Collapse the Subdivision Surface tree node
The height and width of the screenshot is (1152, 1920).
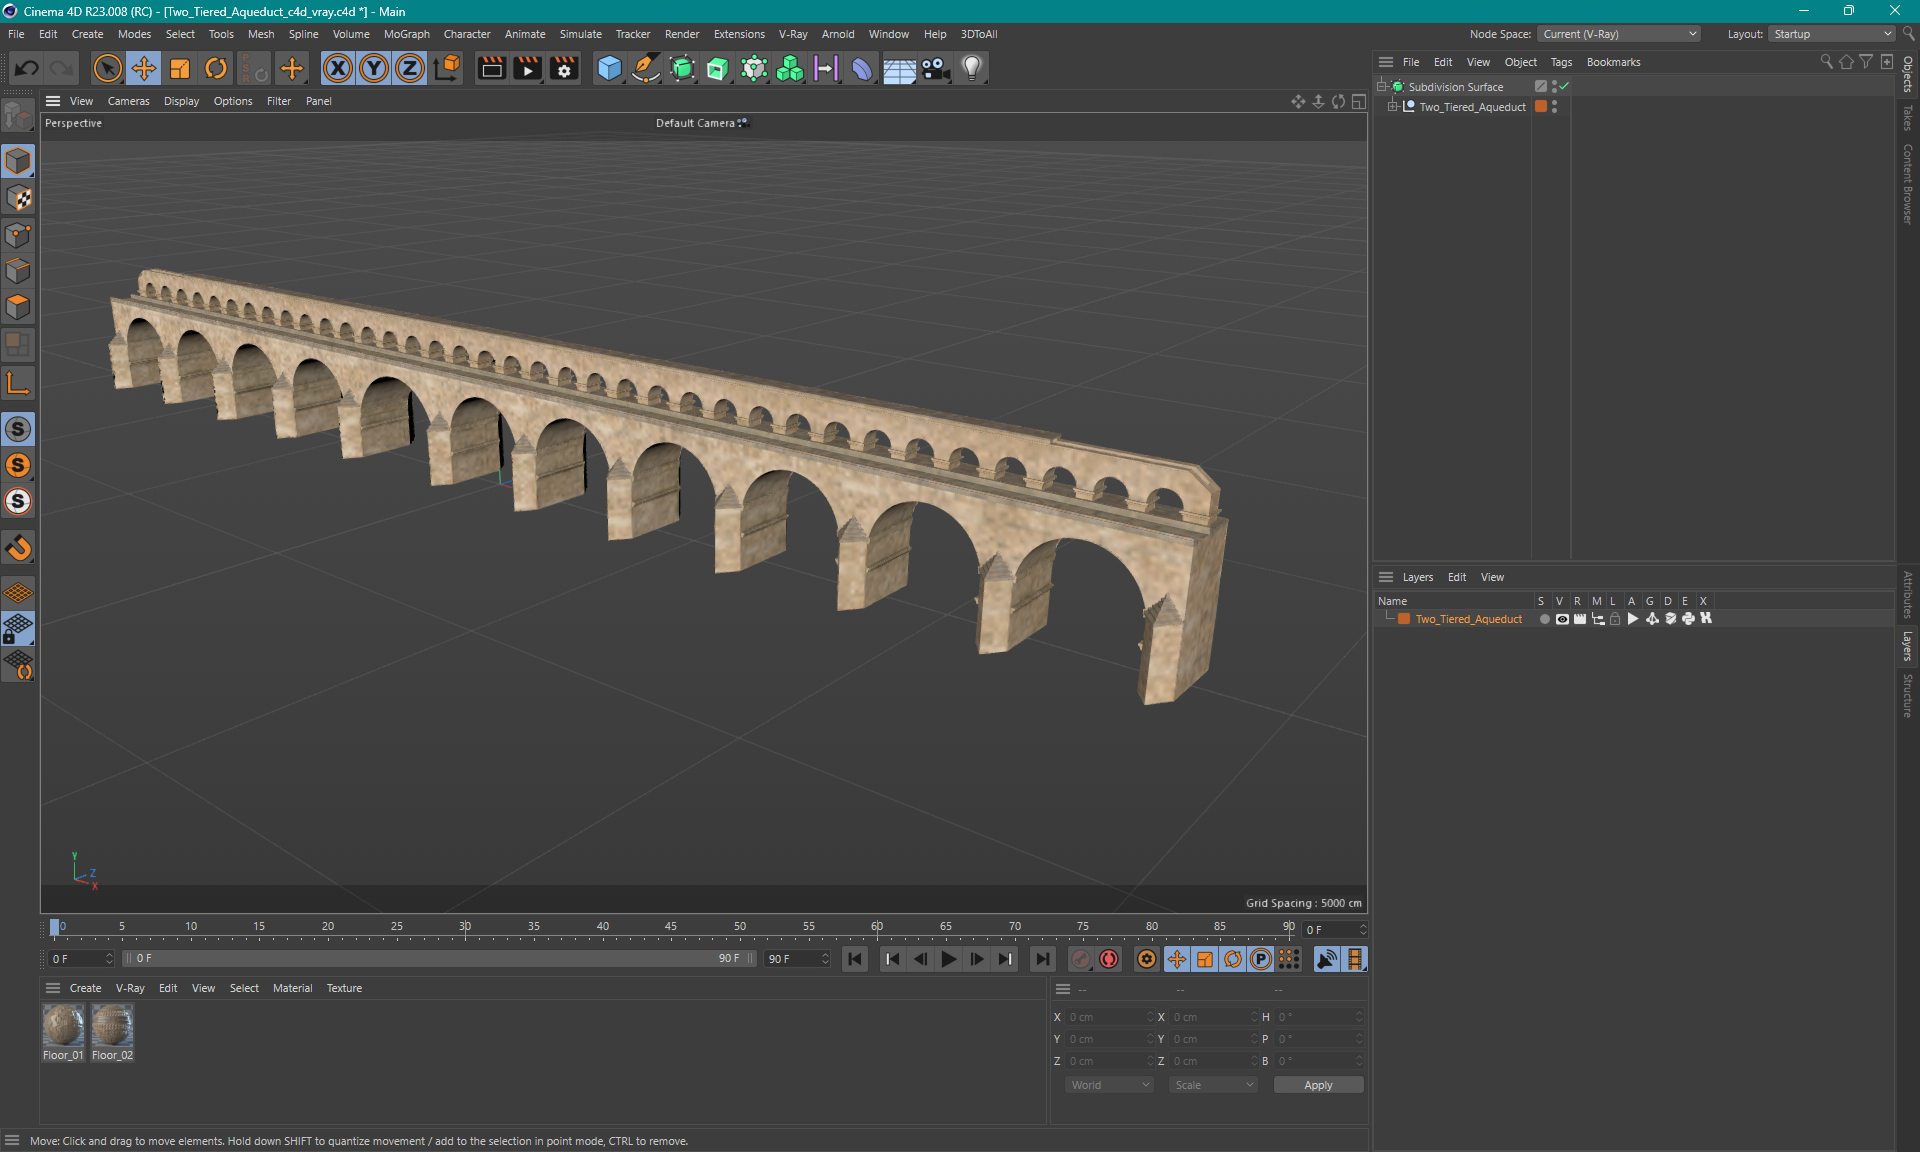pyautogui.click(x=1382, y=87)
